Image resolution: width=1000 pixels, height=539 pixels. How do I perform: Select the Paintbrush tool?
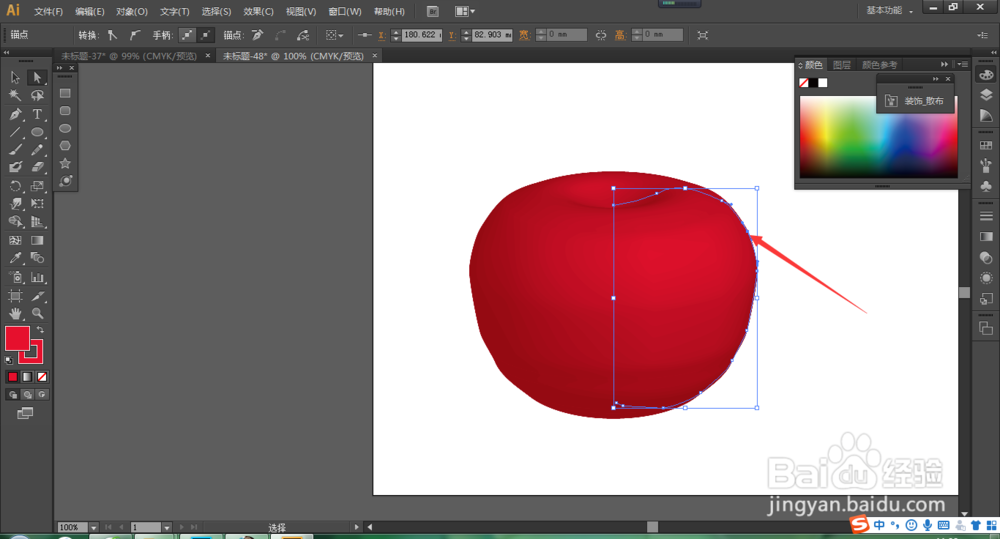click(x=15, y=150)
